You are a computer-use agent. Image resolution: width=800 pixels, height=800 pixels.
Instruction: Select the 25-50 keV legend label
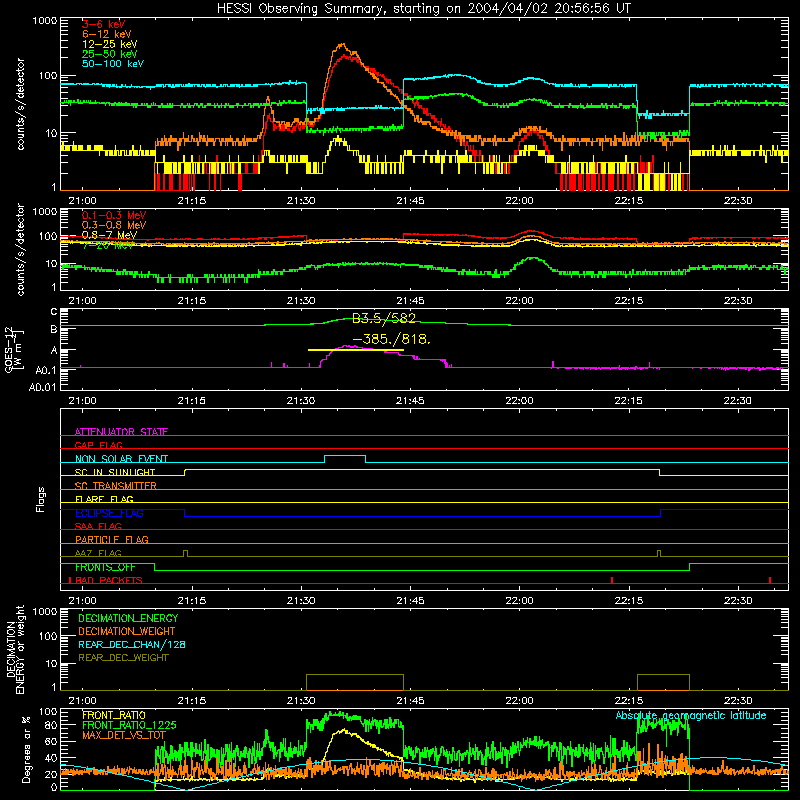110,54
